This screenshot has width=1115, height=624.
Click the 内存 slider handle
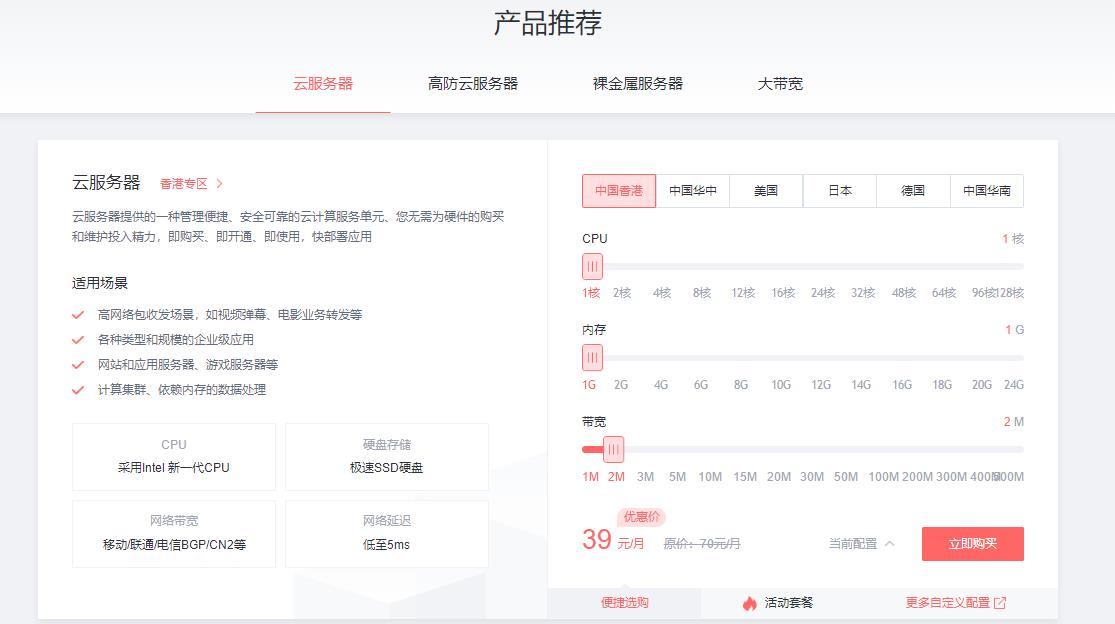pos(592,357)
